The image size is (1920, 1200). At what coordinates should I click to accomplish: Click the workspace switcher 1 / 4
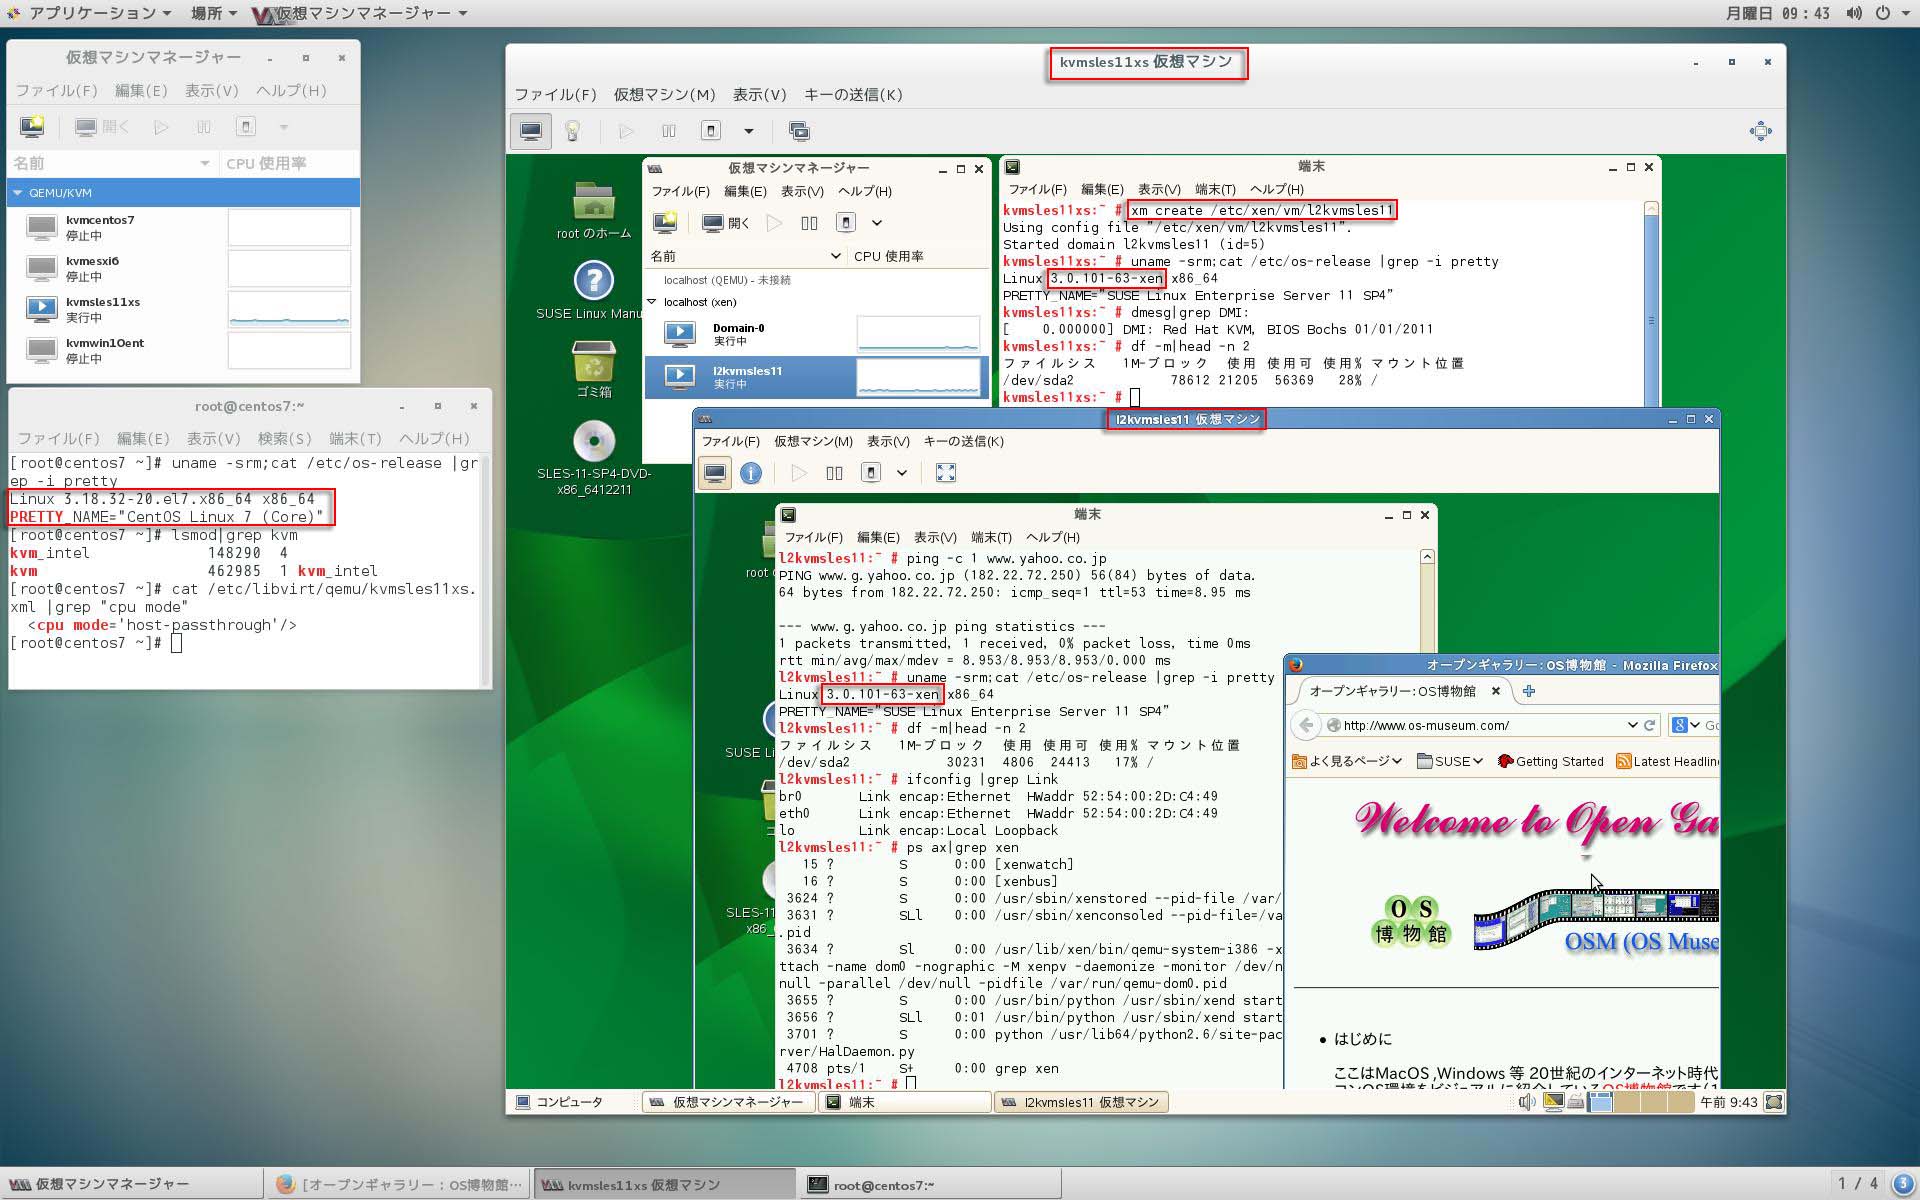tap(1858, 1184)
